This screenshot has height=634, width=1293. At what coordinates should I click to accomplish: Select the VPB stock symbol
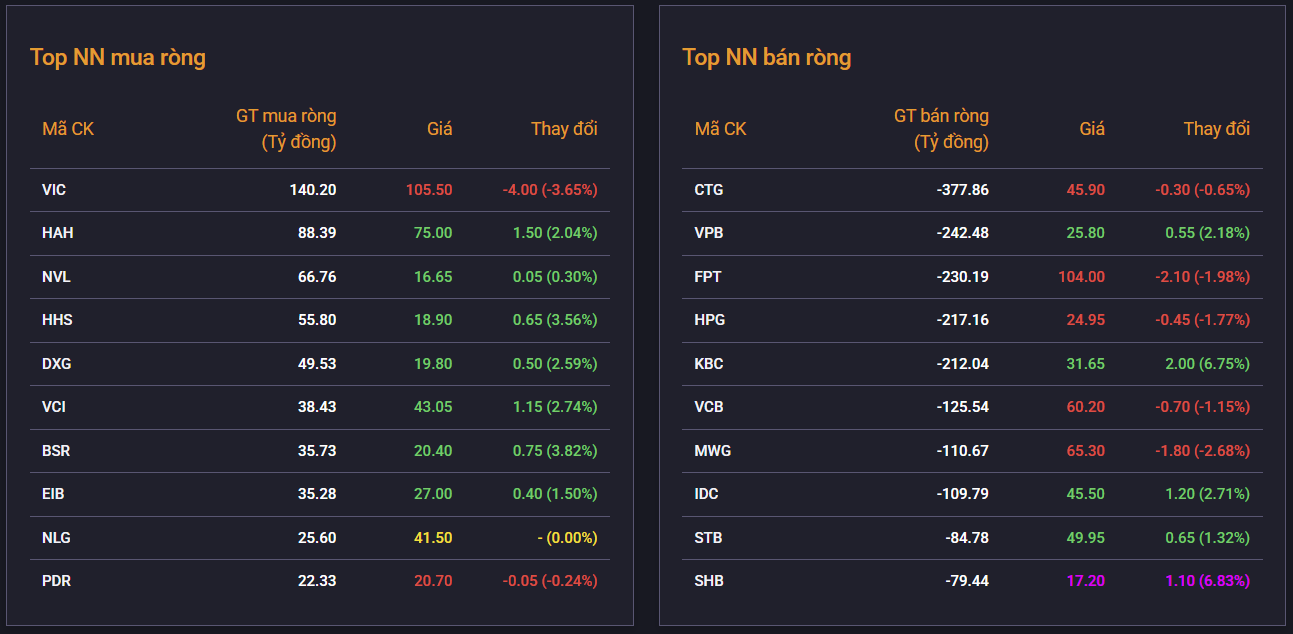click(708, 233)
